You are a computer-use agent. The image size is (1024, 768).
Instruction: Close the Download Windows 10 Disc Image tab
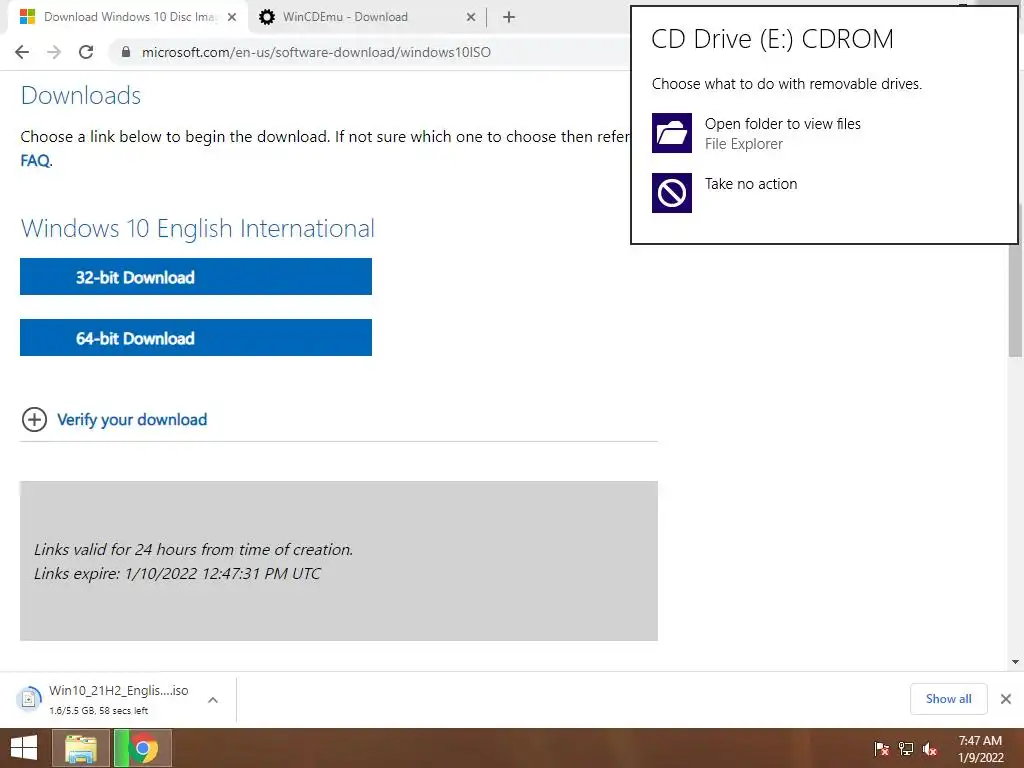(x=232, y=17)
